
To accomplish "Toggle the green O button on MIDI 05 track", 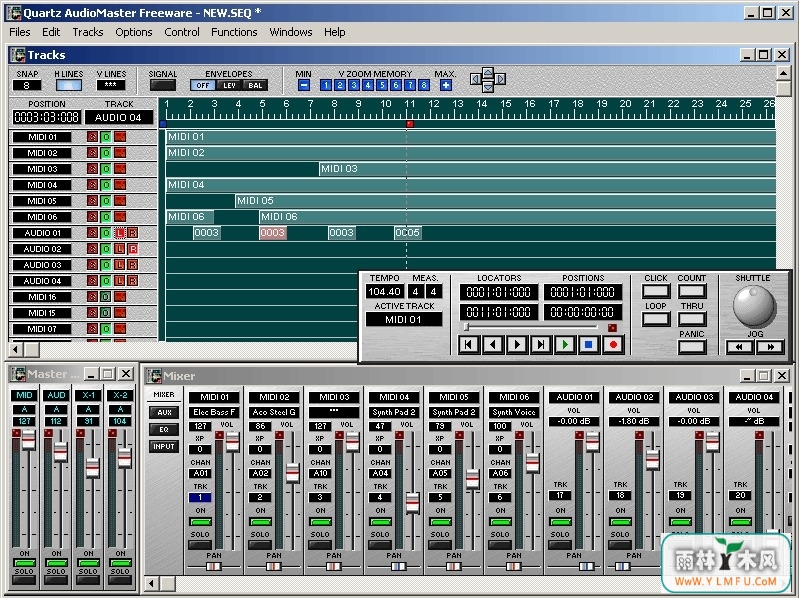I will tap(105, 201).
